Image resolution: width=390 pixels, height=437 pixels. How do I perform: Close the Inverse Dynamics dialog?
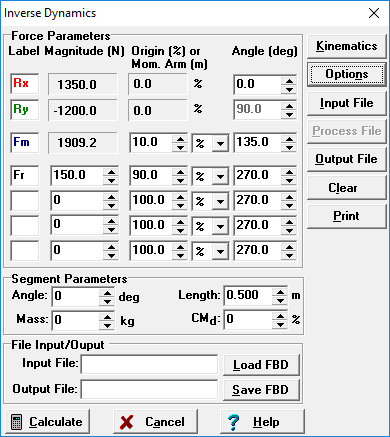tap(374, 13)
